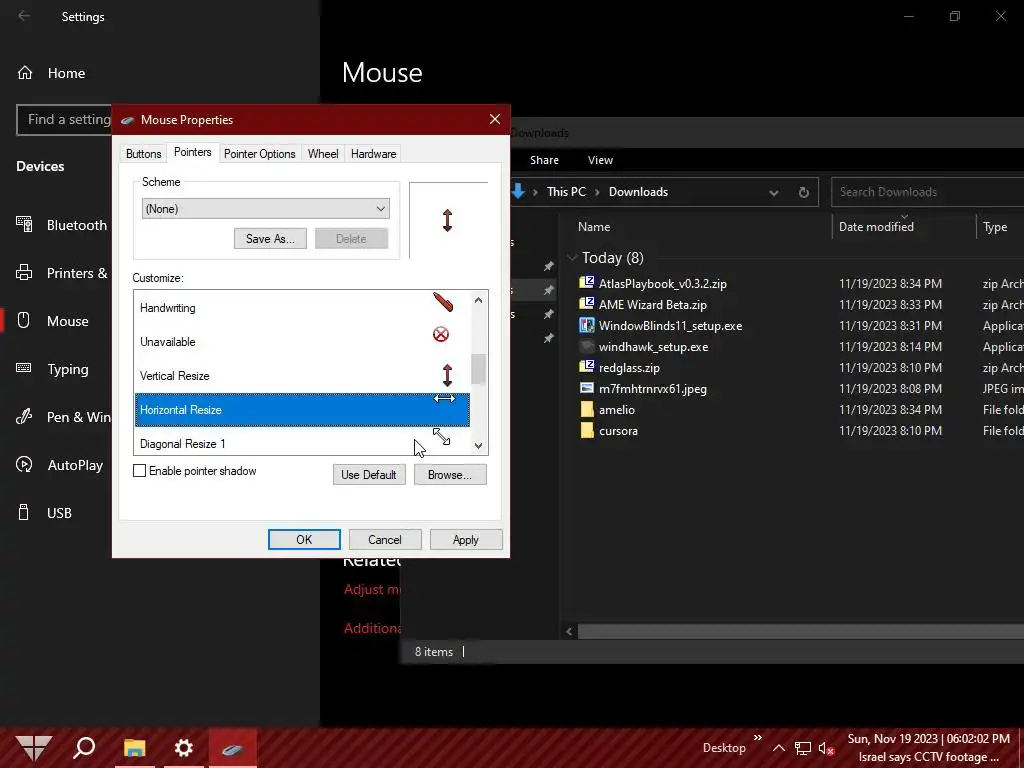Enable pointer shadow checkbox
Viewport: 1024px width, 768px height.
(139, 471)
